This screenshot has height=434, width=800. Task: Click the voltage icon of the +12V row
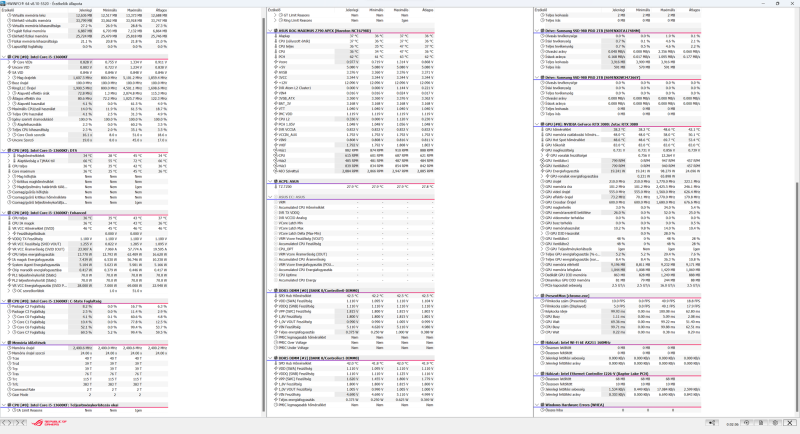point(276,83)
